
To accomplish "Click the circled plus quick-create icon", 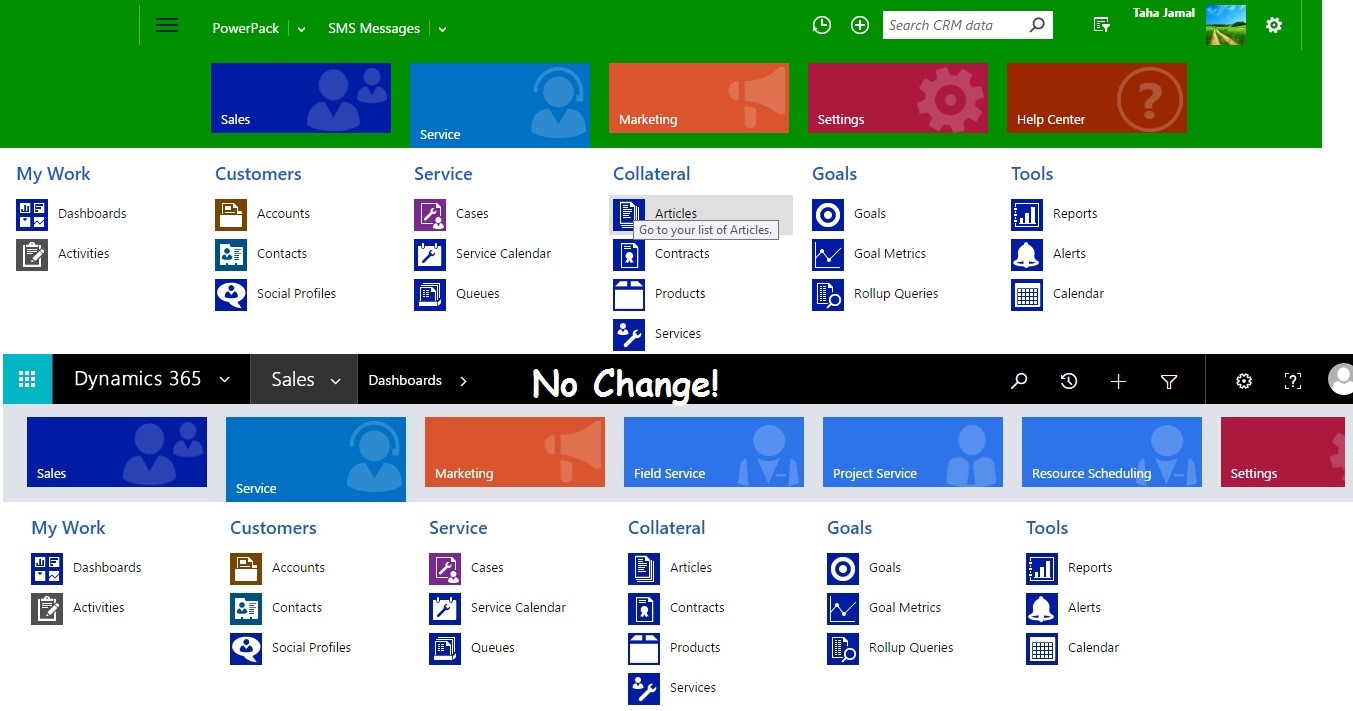I will tap(860, 26).
